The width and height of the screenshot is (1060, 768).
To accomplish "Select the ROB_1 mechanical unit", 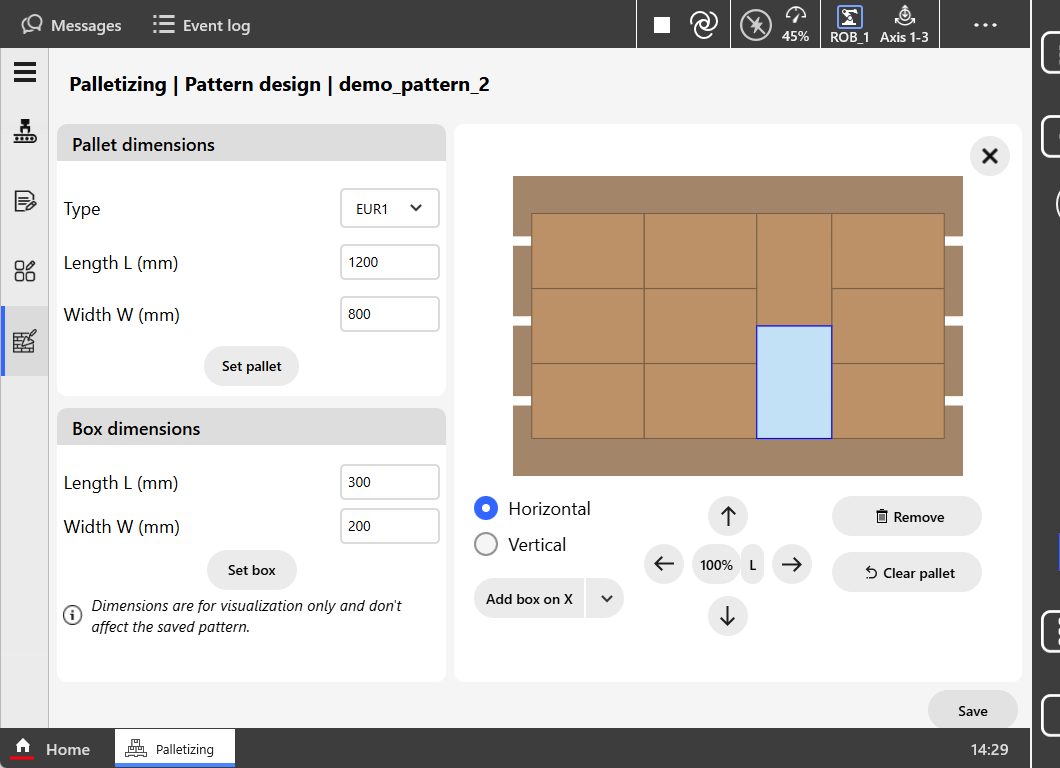I will (x=849, y=25).
